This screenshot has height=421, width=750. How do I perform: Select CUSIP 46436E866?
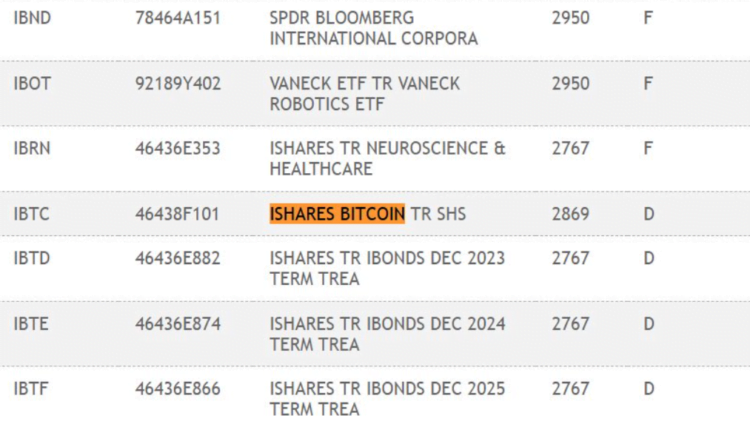point(177,388)
